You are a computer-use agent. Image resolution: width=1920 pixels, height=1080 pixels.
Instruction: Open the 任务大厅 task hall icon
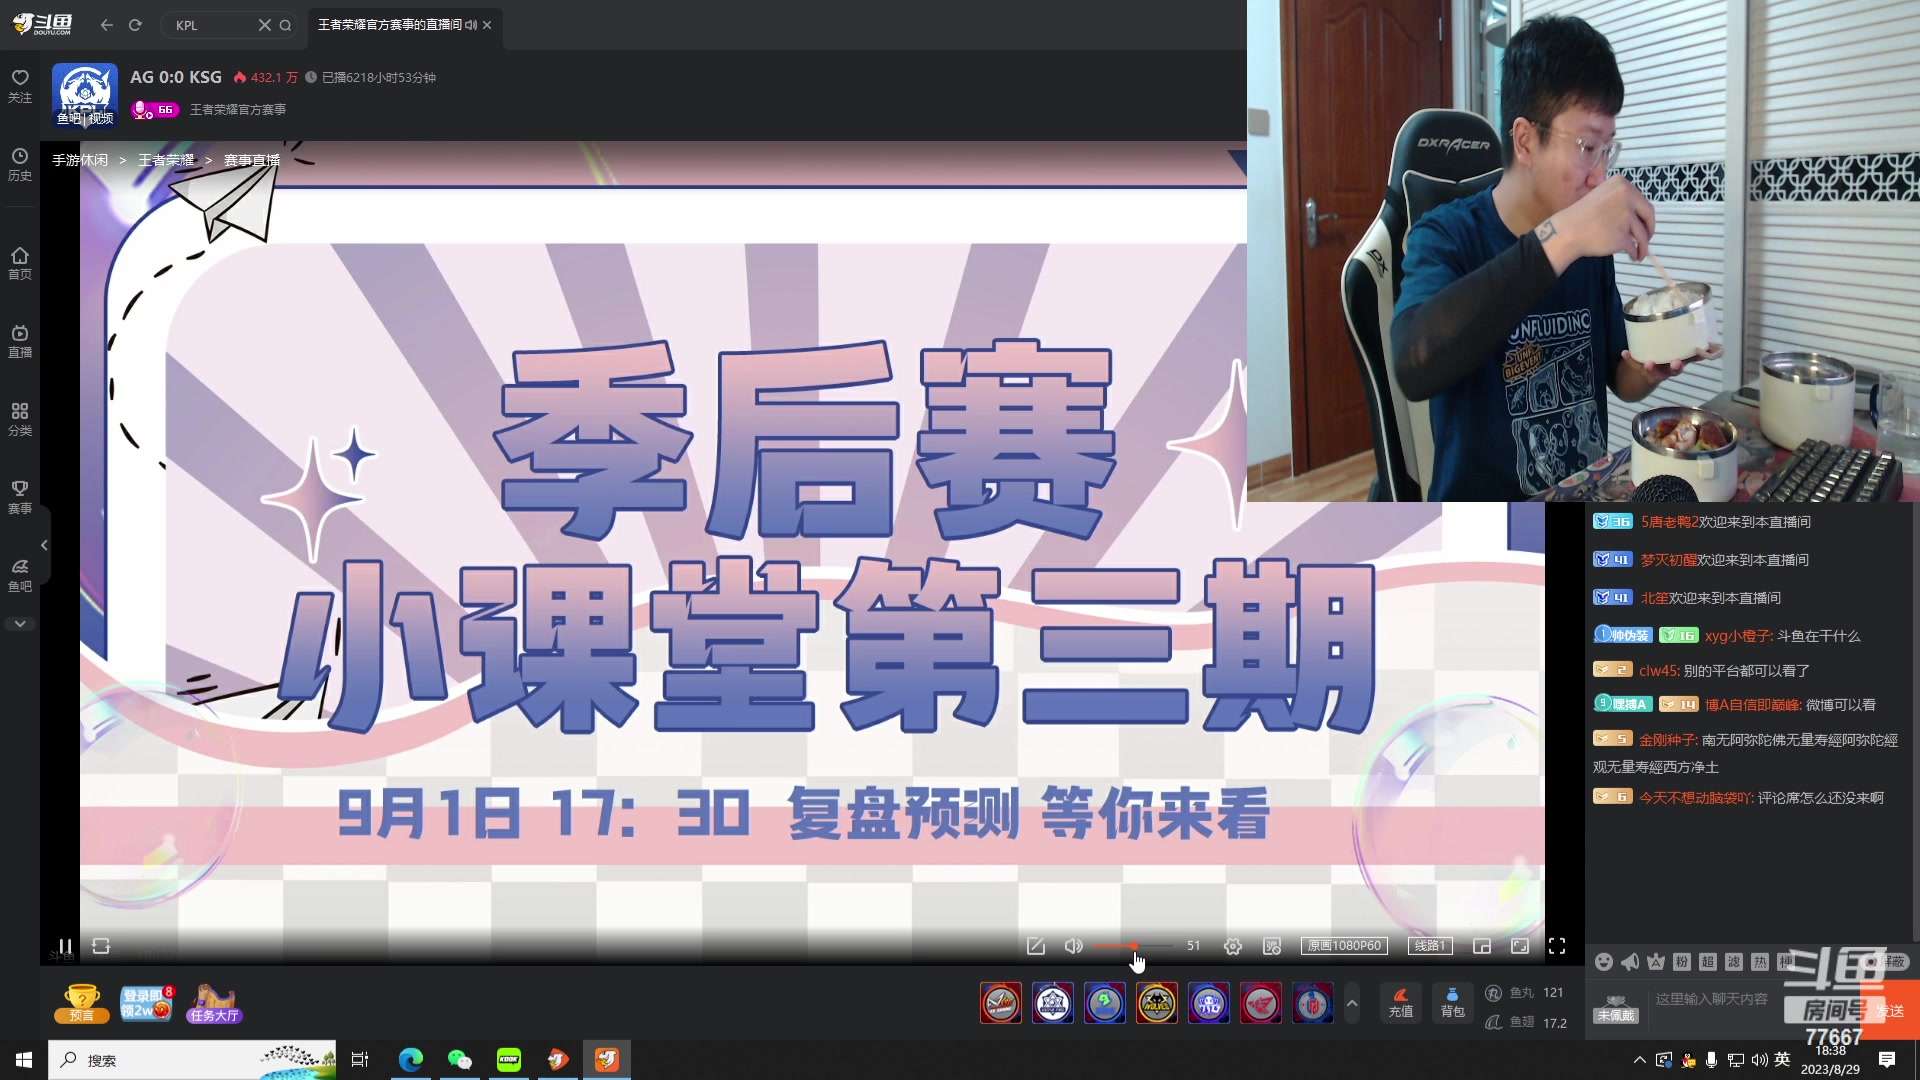click(215, 1003)
